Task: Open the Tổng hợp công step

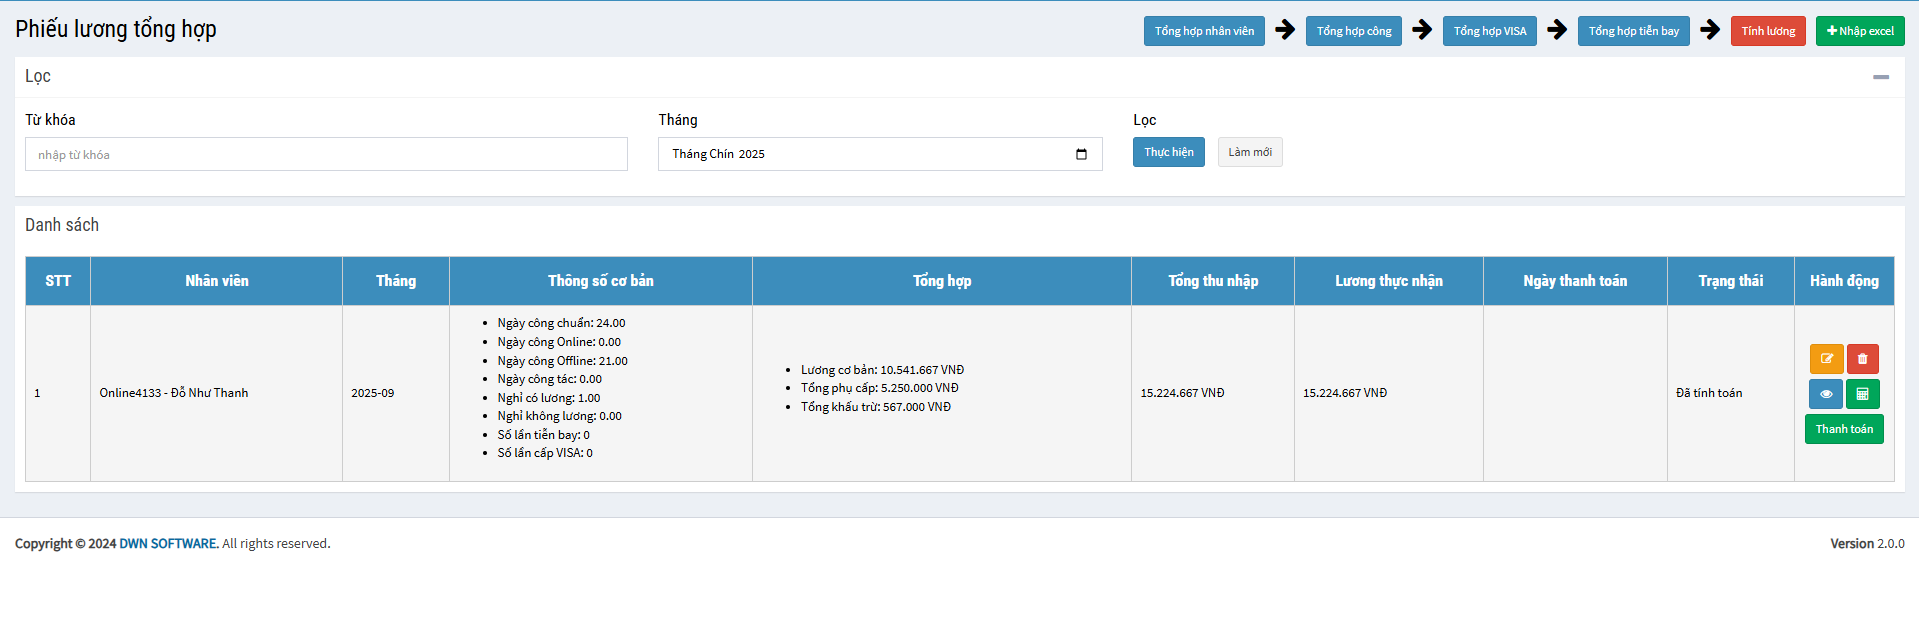Action: click(1353, 31)
